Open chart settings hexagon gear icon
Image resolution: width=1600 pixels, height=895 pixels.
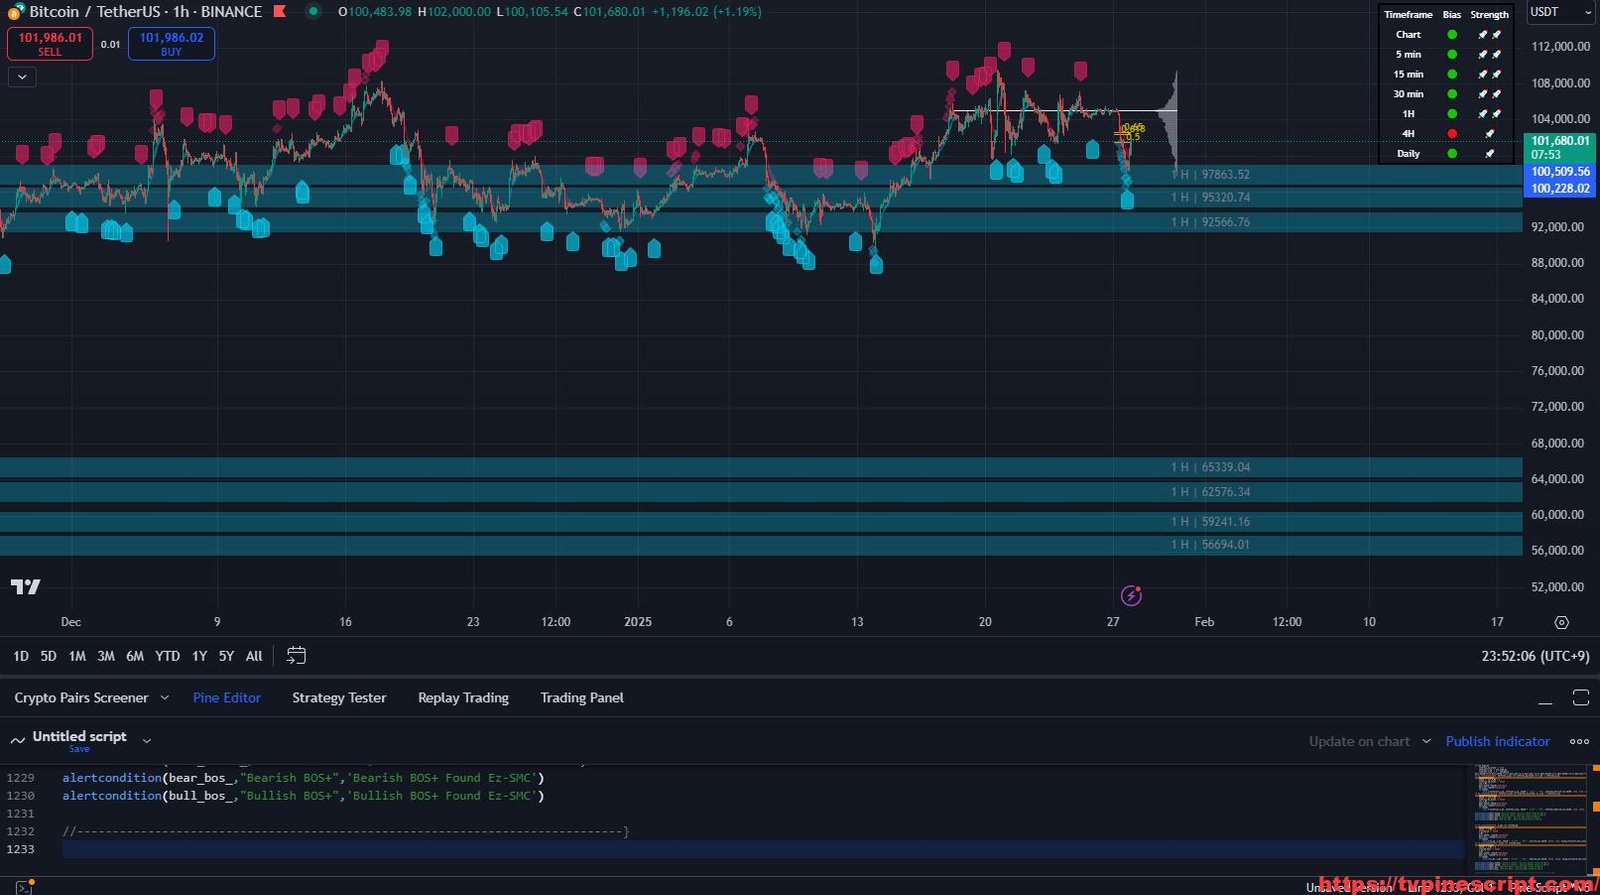(1561, 622)
